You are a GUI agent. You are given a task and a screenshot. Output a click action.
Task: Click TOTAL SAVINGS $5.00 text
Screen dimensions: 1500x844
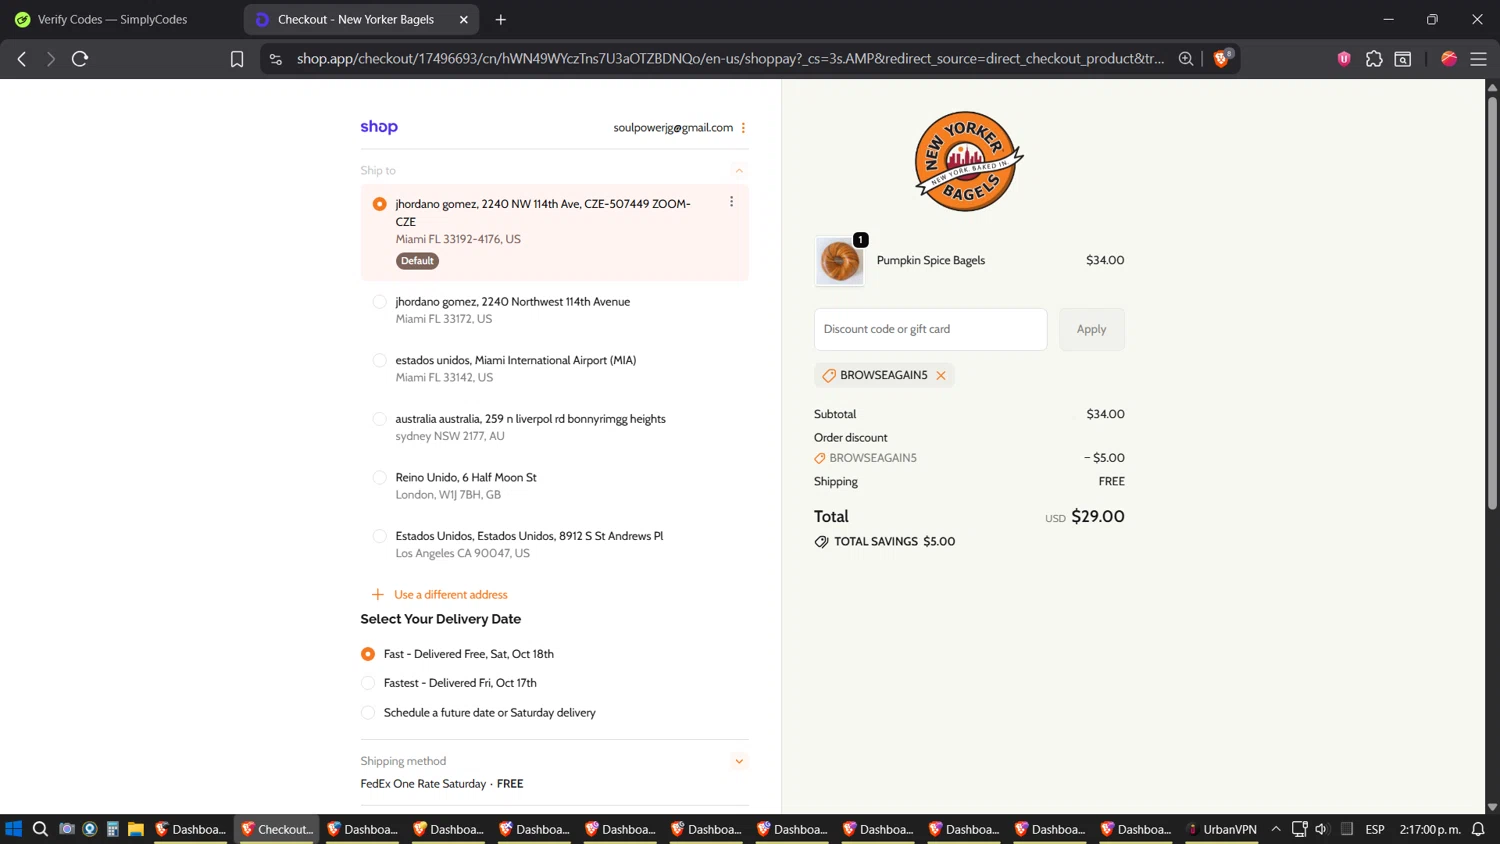coord(894,541)
